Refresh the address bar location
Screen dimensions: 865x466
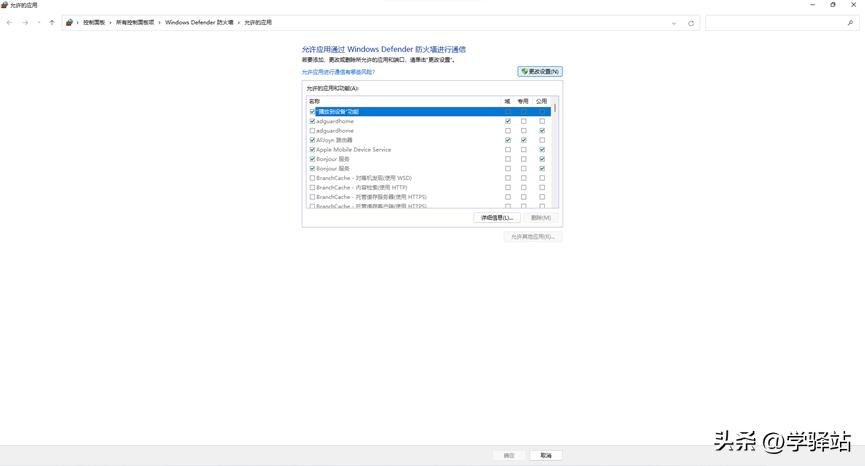point(691,23)
